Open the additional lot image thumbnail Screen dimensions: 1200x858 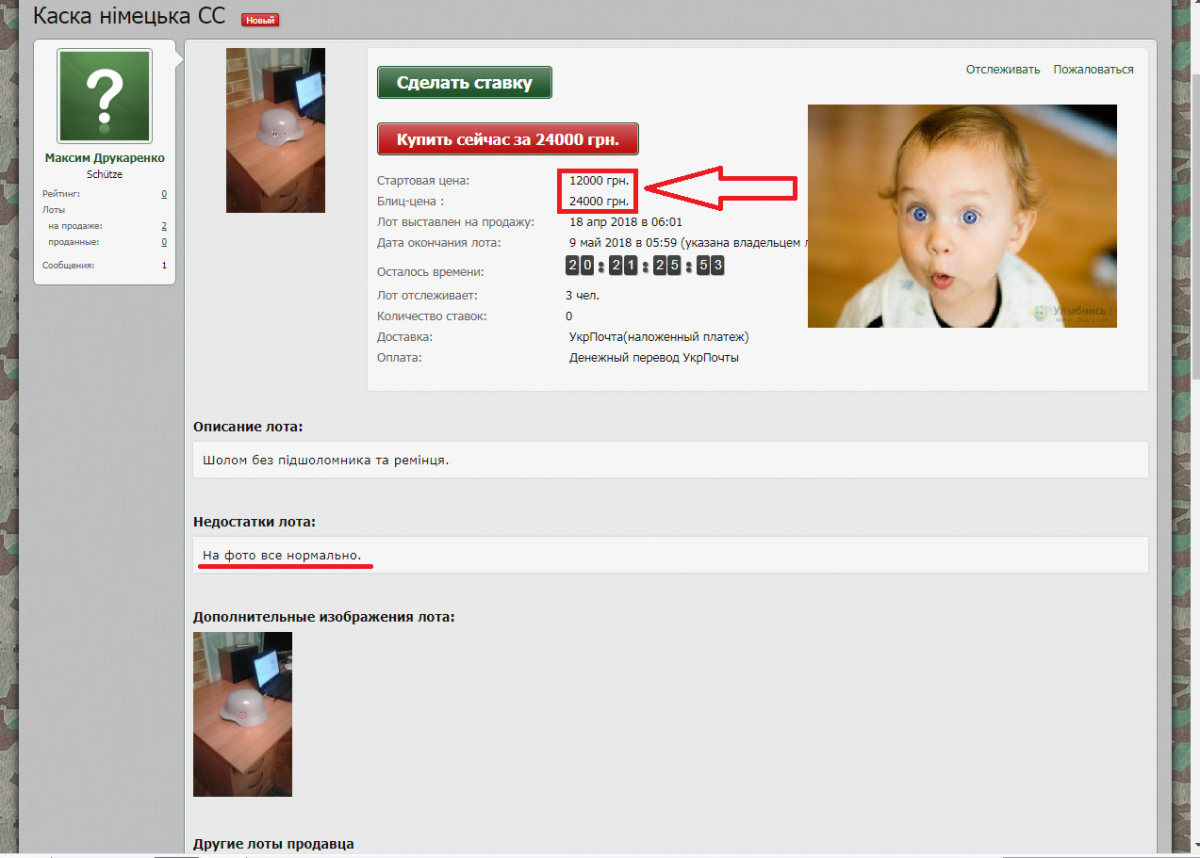pyautogui.click(x=242, y=714)
